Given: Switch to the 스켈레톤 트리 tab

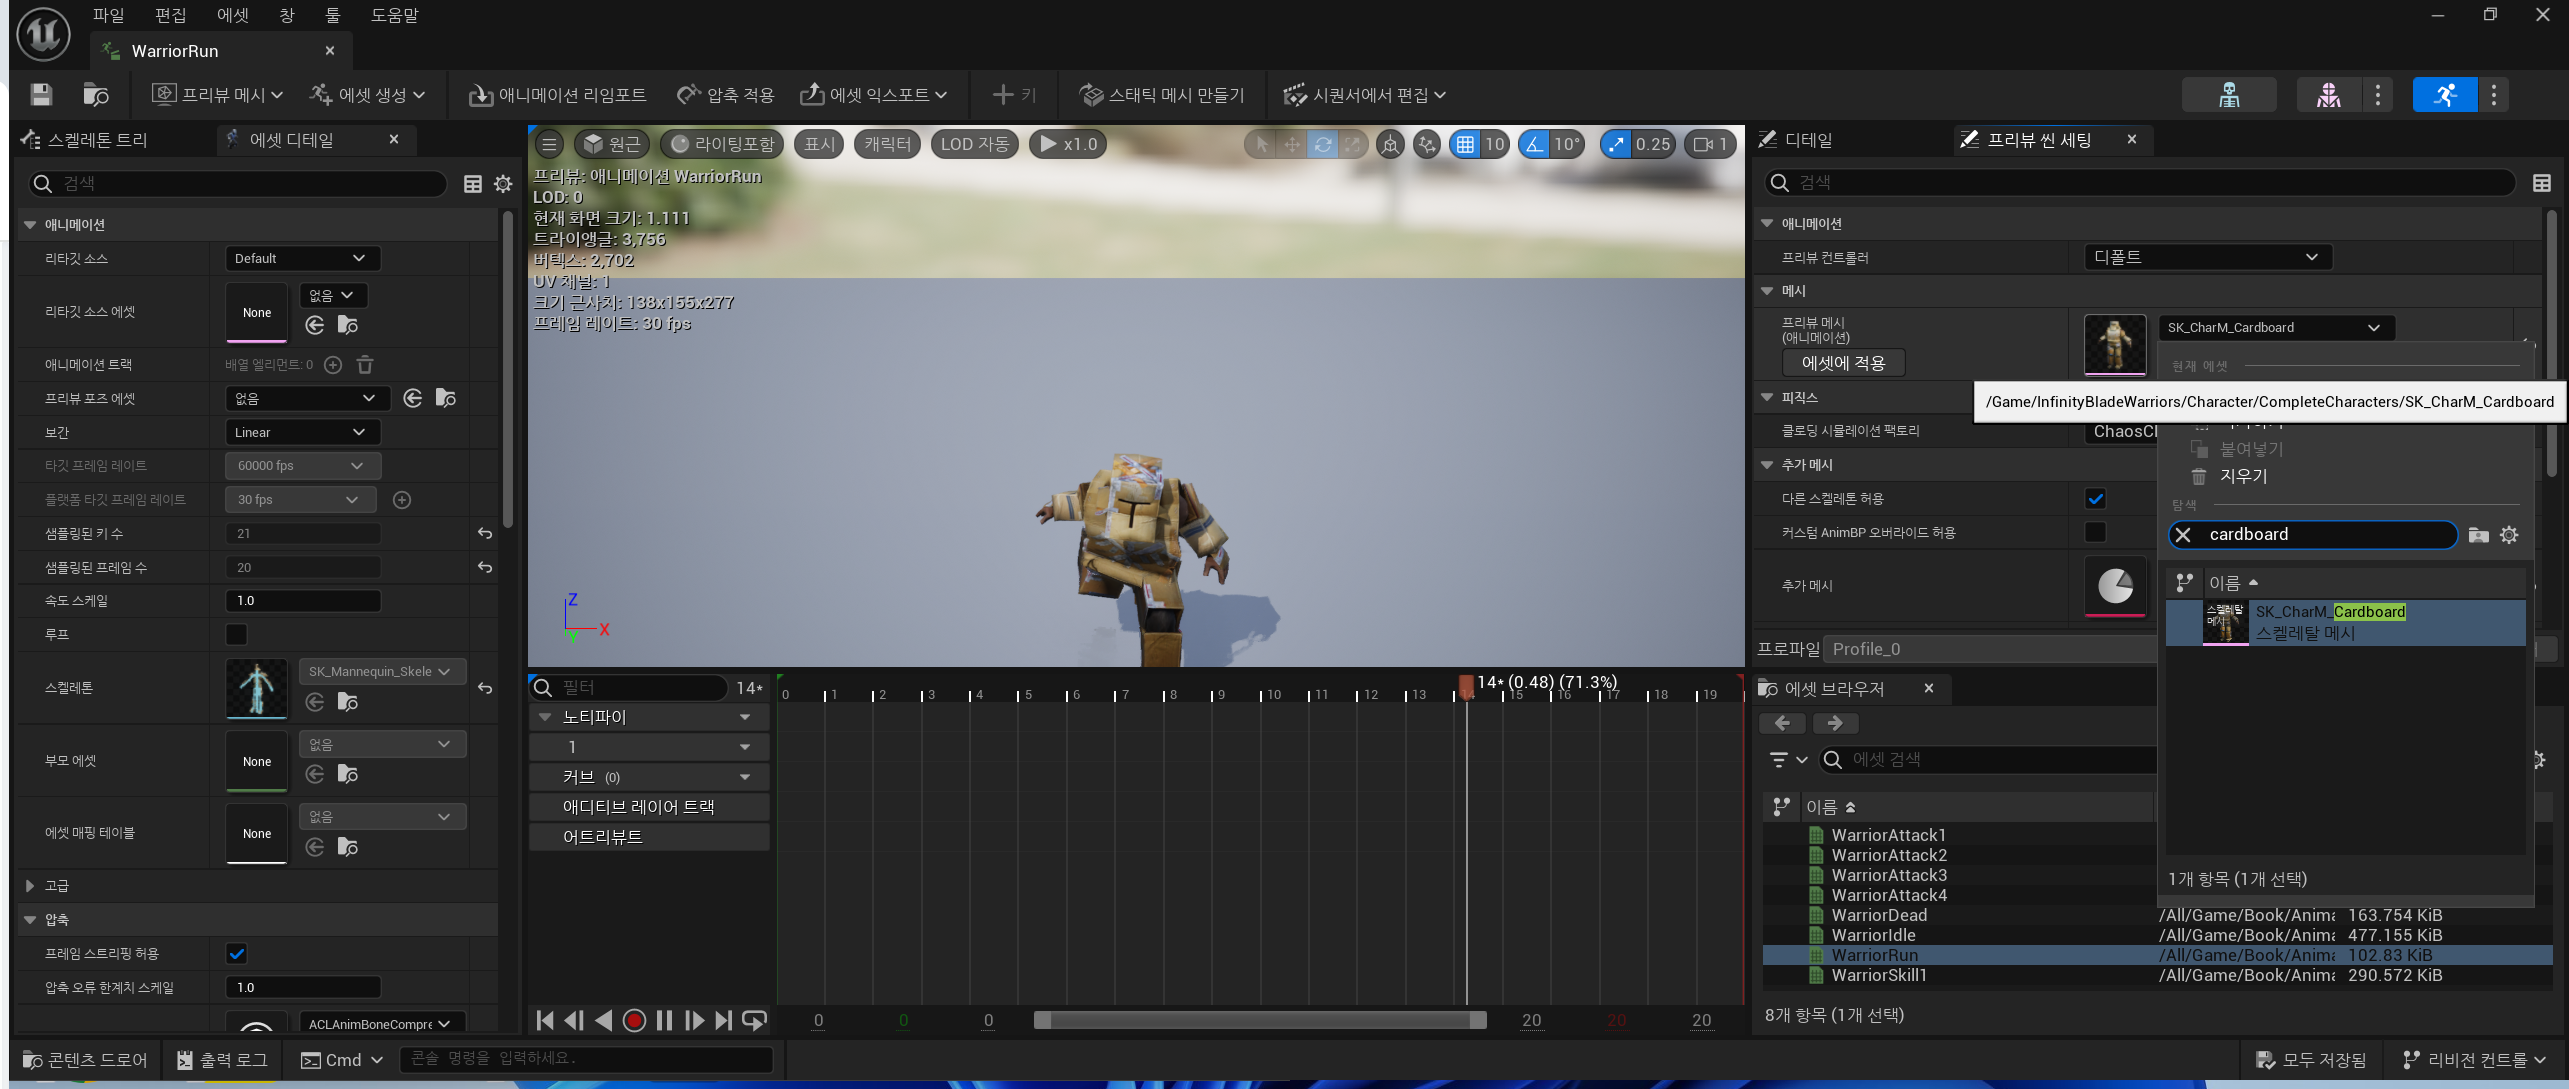Looking at the screenshot, I should click(x=86, y=140).
